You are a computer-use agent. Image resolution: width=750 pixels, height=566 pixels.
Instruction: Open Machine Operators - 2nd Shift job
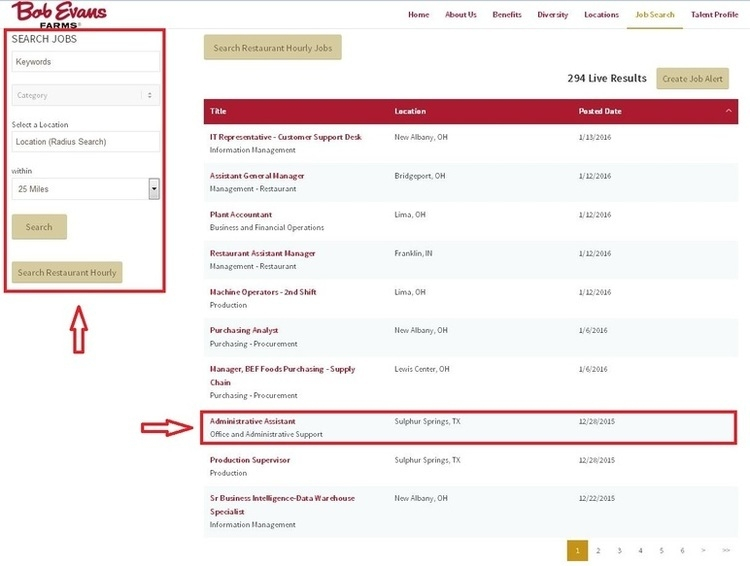pos(263,292)
